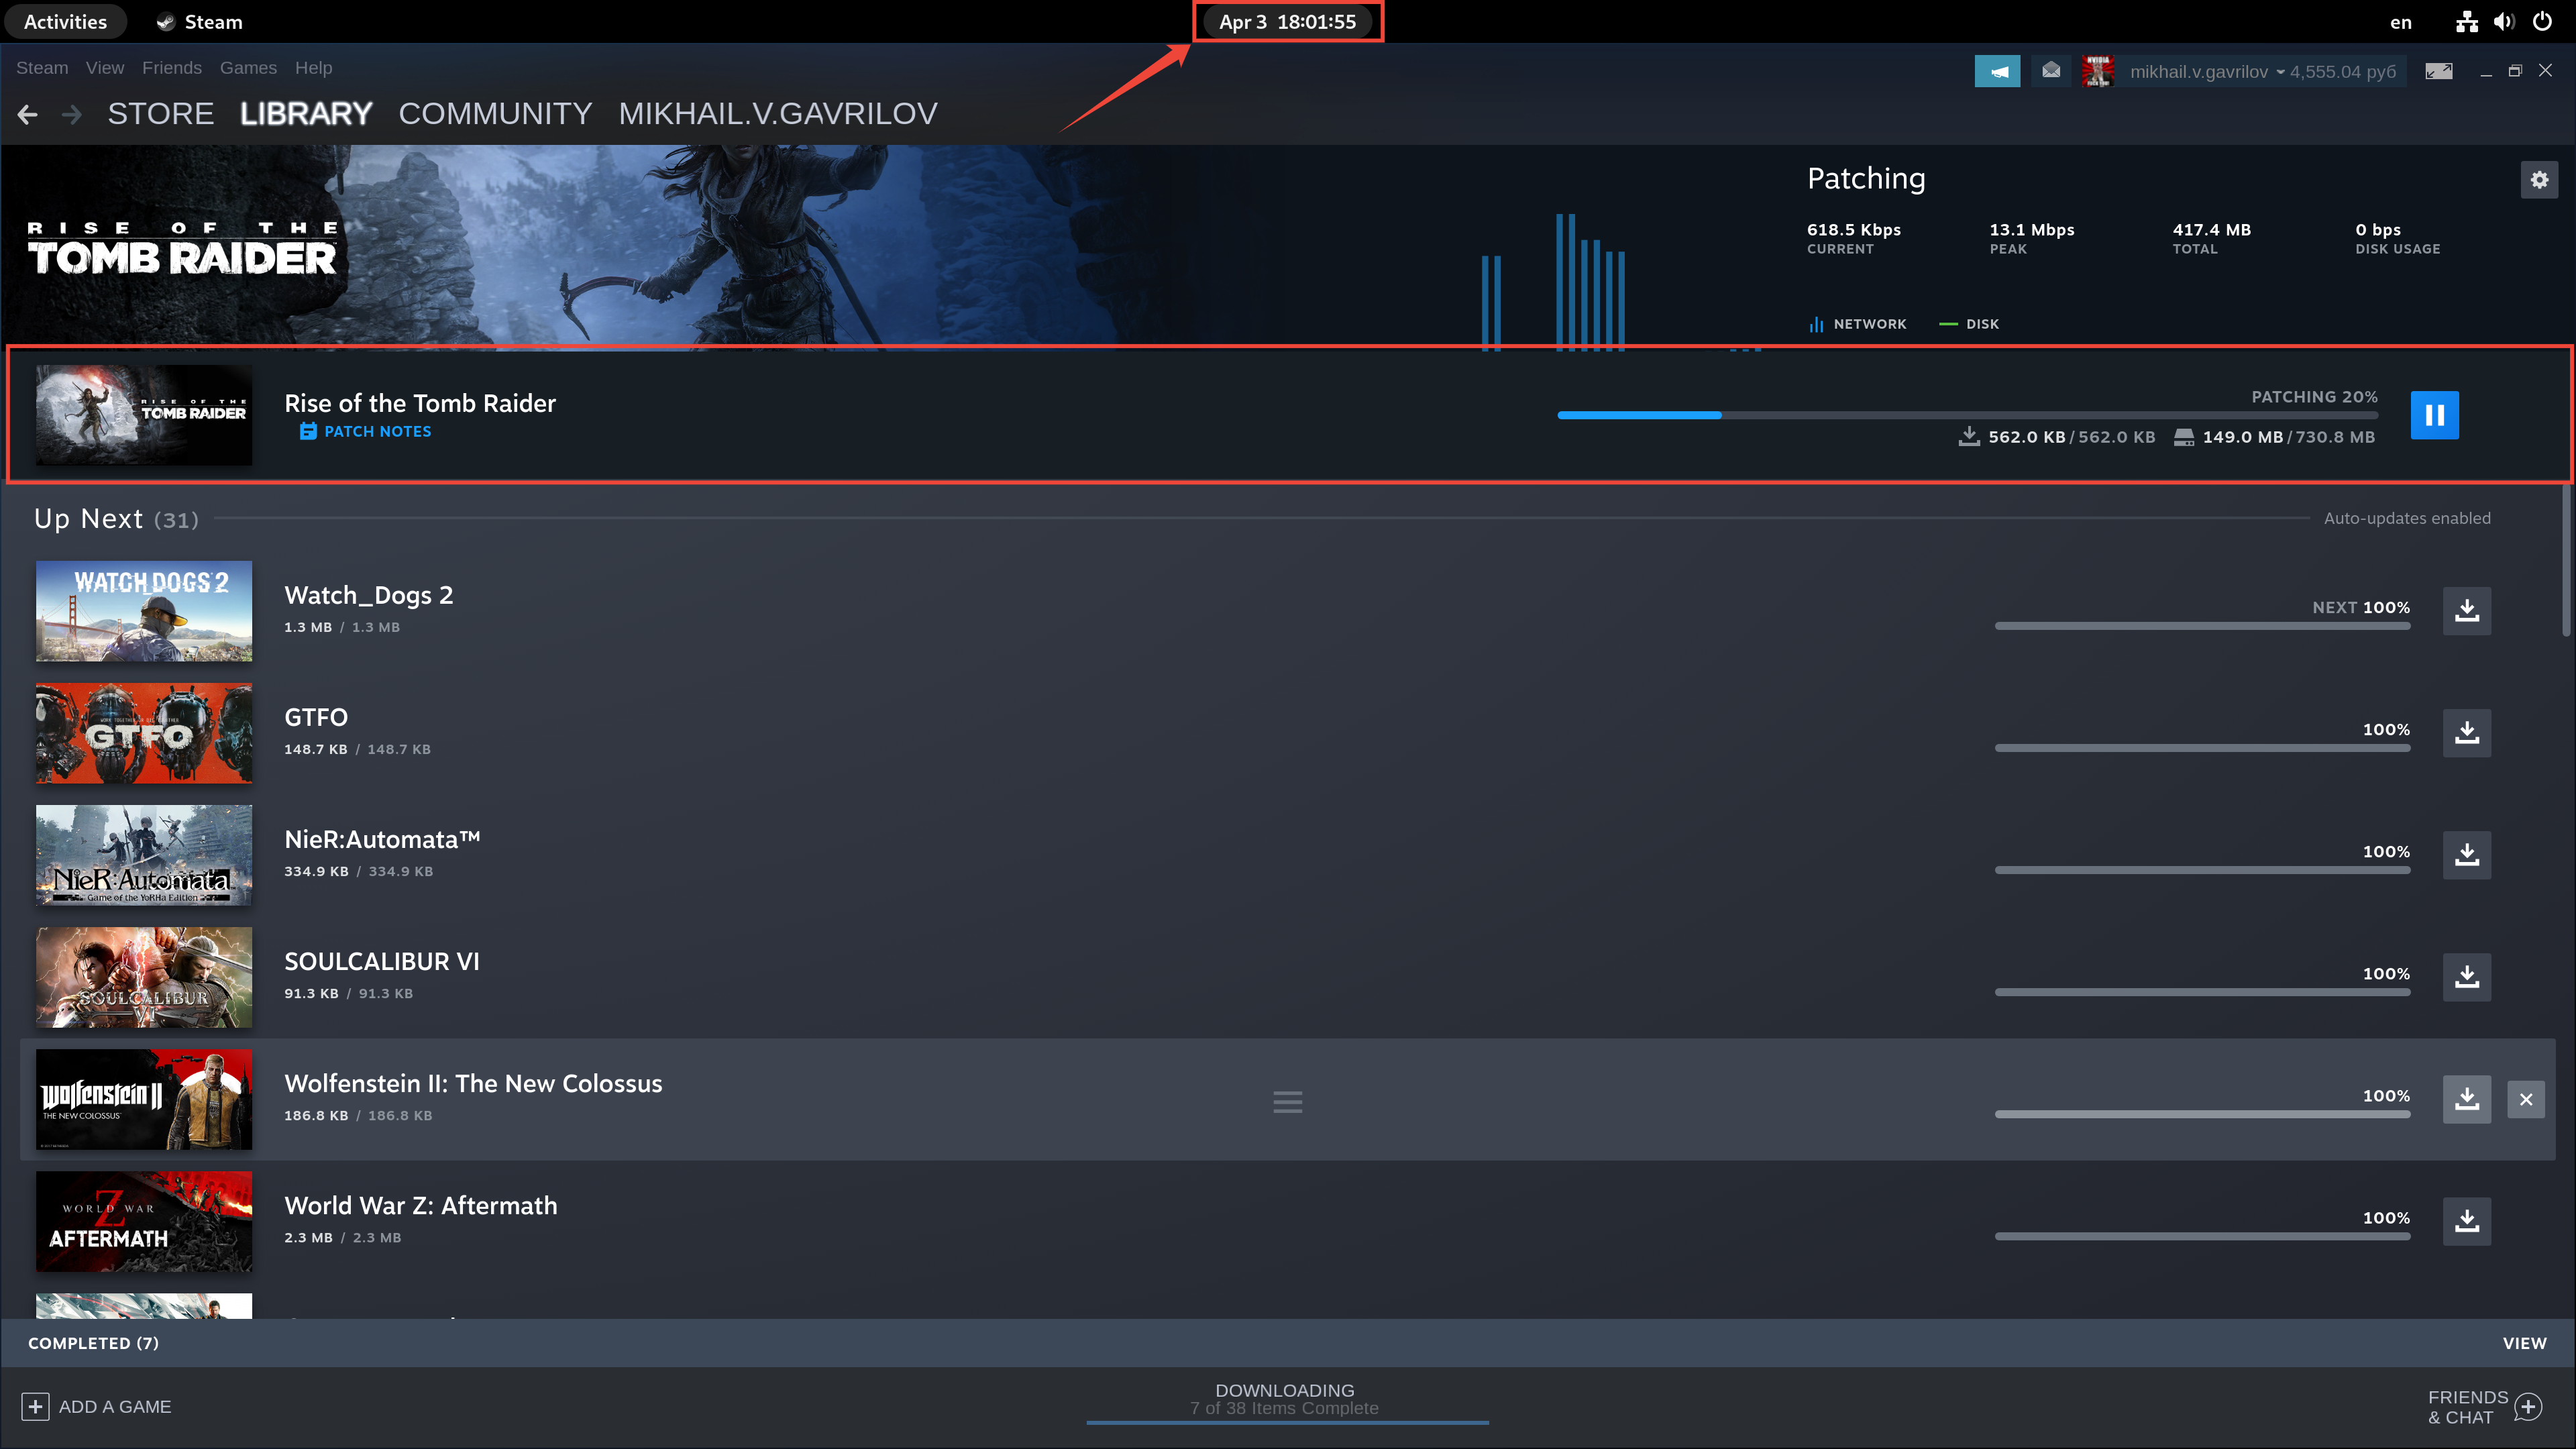Open the clock and calendar panel

pos(1288,22)
